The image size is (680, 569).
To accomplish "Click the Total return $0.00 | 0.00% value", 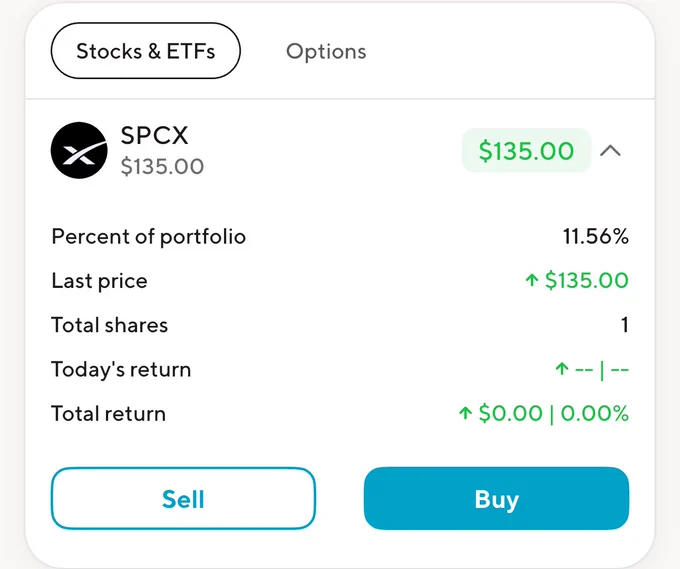I will click(554, 413).
